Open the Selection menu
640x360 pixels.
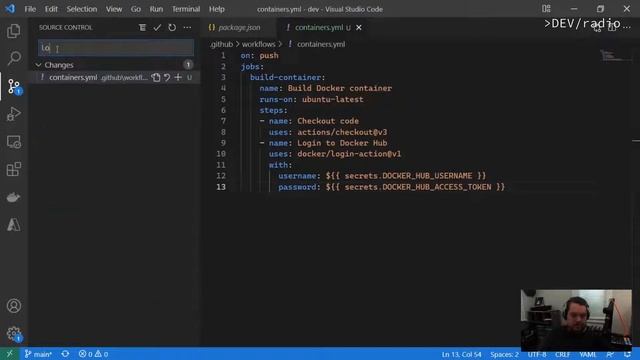pos(82,9)
